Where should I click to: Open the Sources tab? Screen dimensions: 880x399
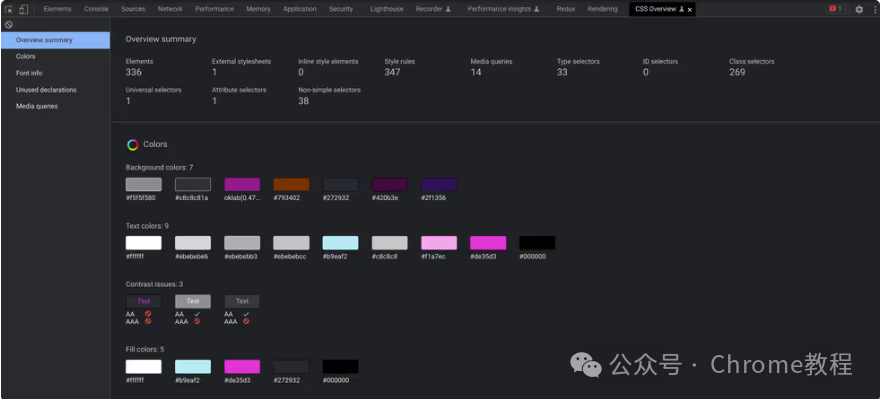click(133, 9)
